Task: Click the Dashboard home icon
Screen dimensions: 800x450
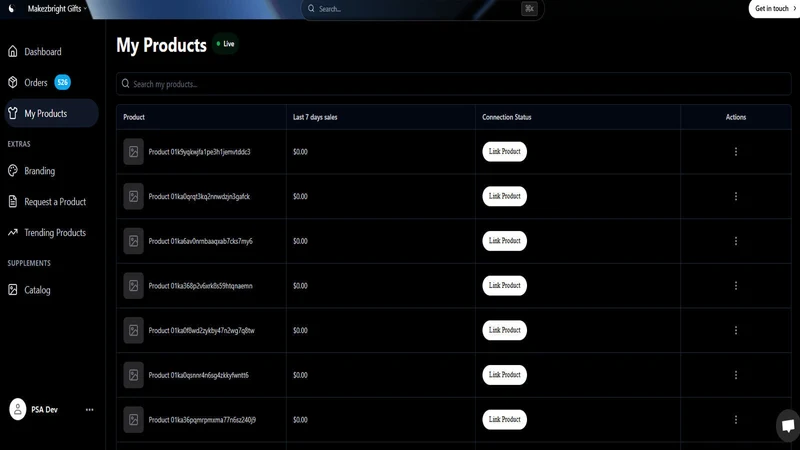Action: point(13,52)
